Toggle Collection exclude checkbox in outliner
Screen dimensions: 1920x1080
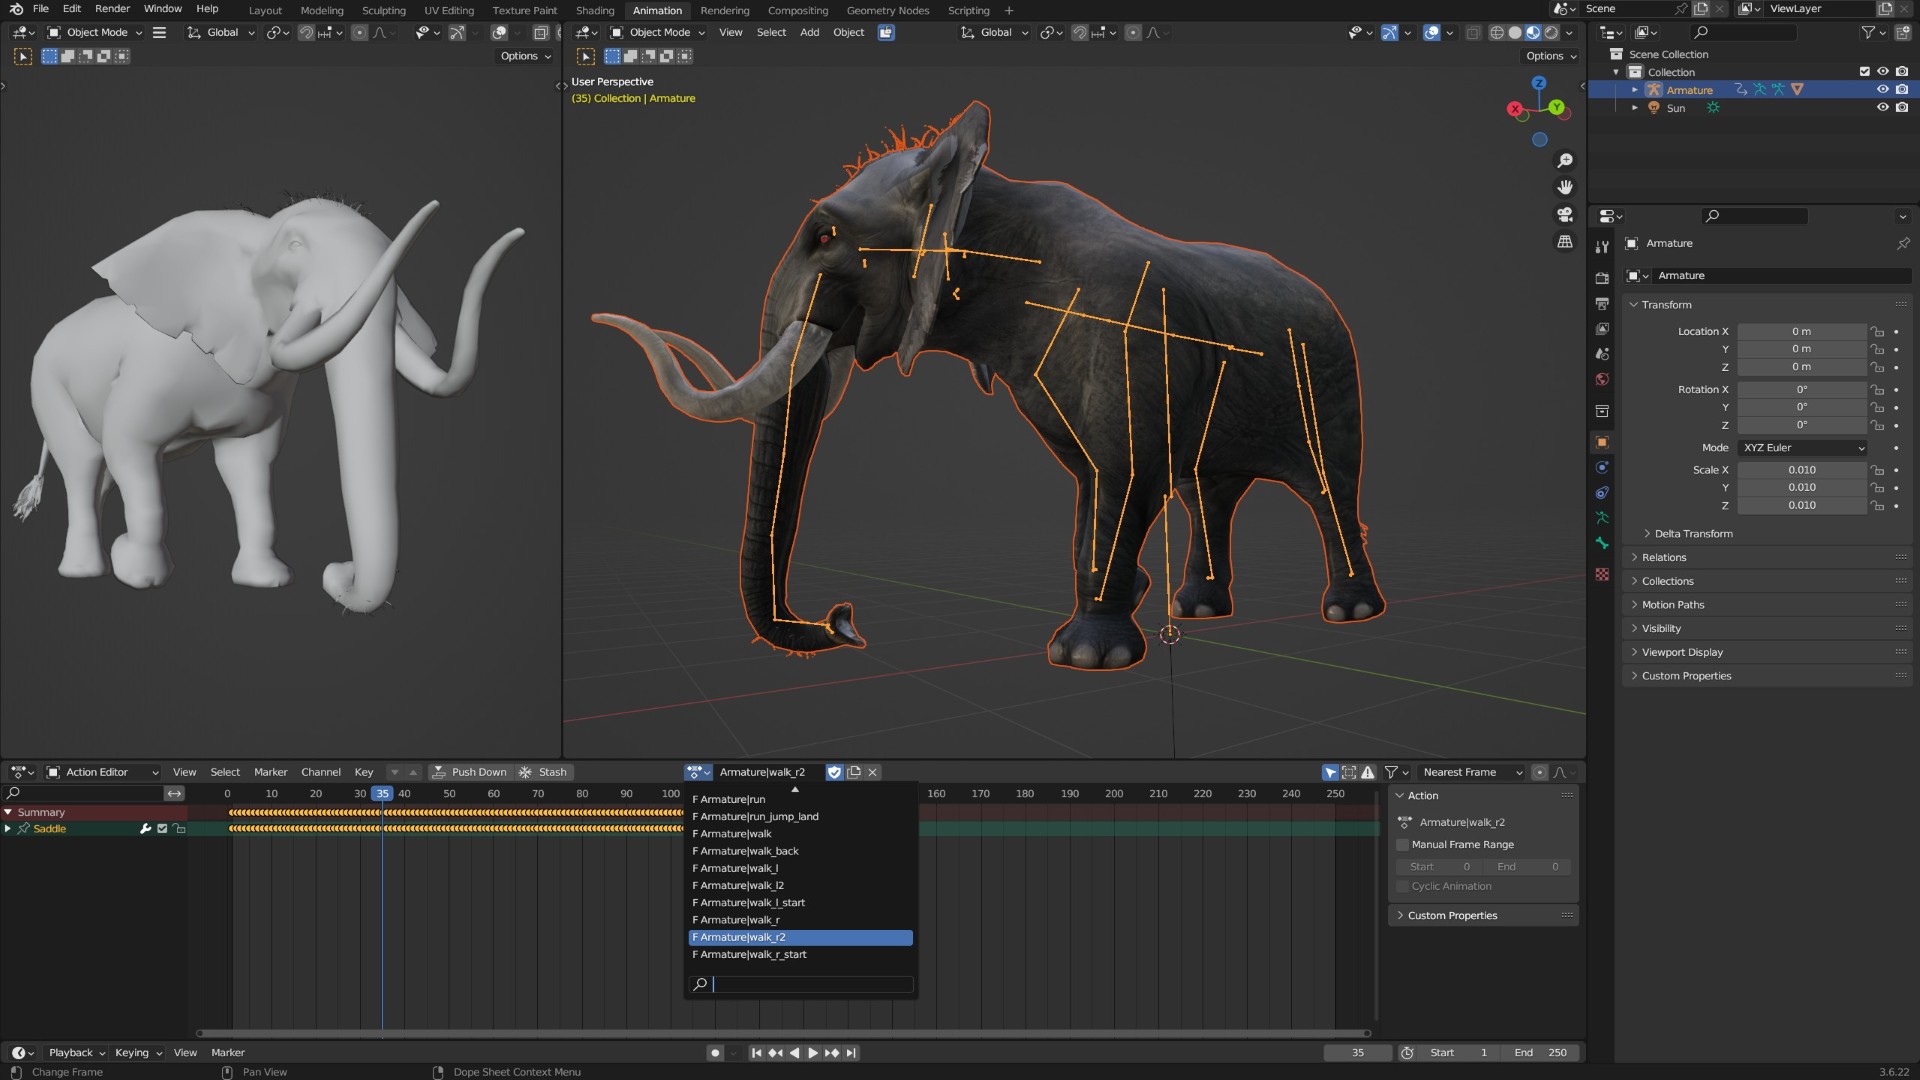pyautogui.click(x=1864, y=72)
